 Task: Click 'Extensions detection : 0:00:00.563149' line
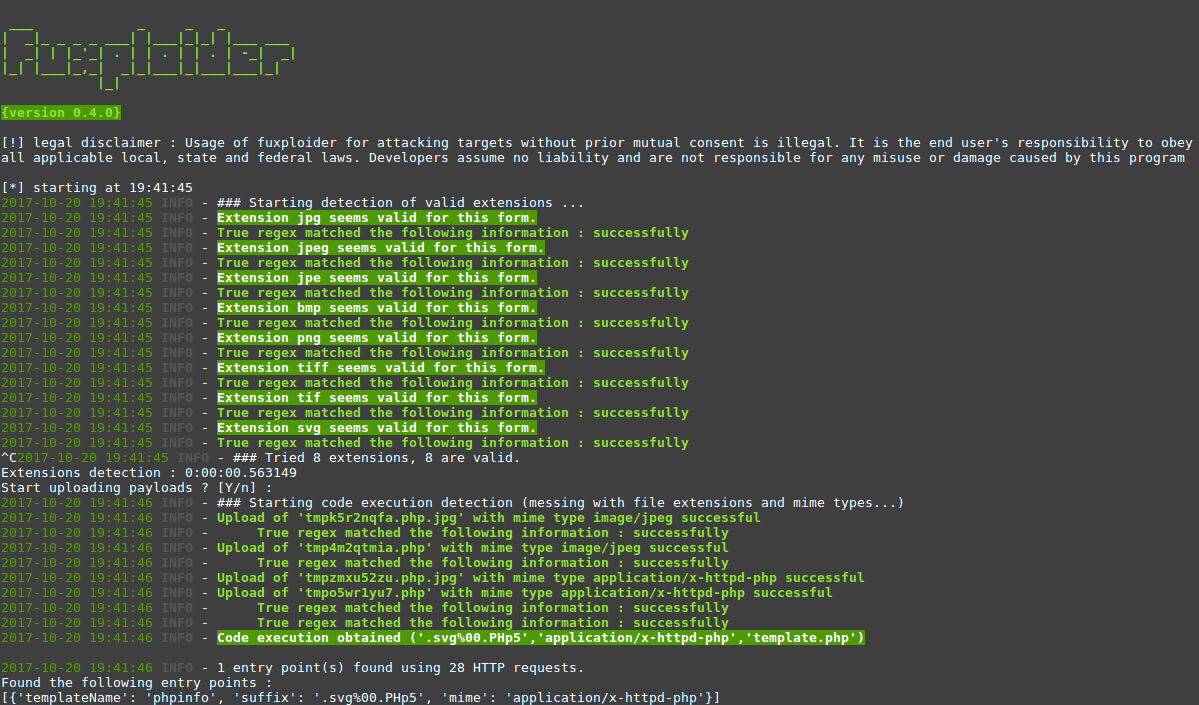click(149, 473)
